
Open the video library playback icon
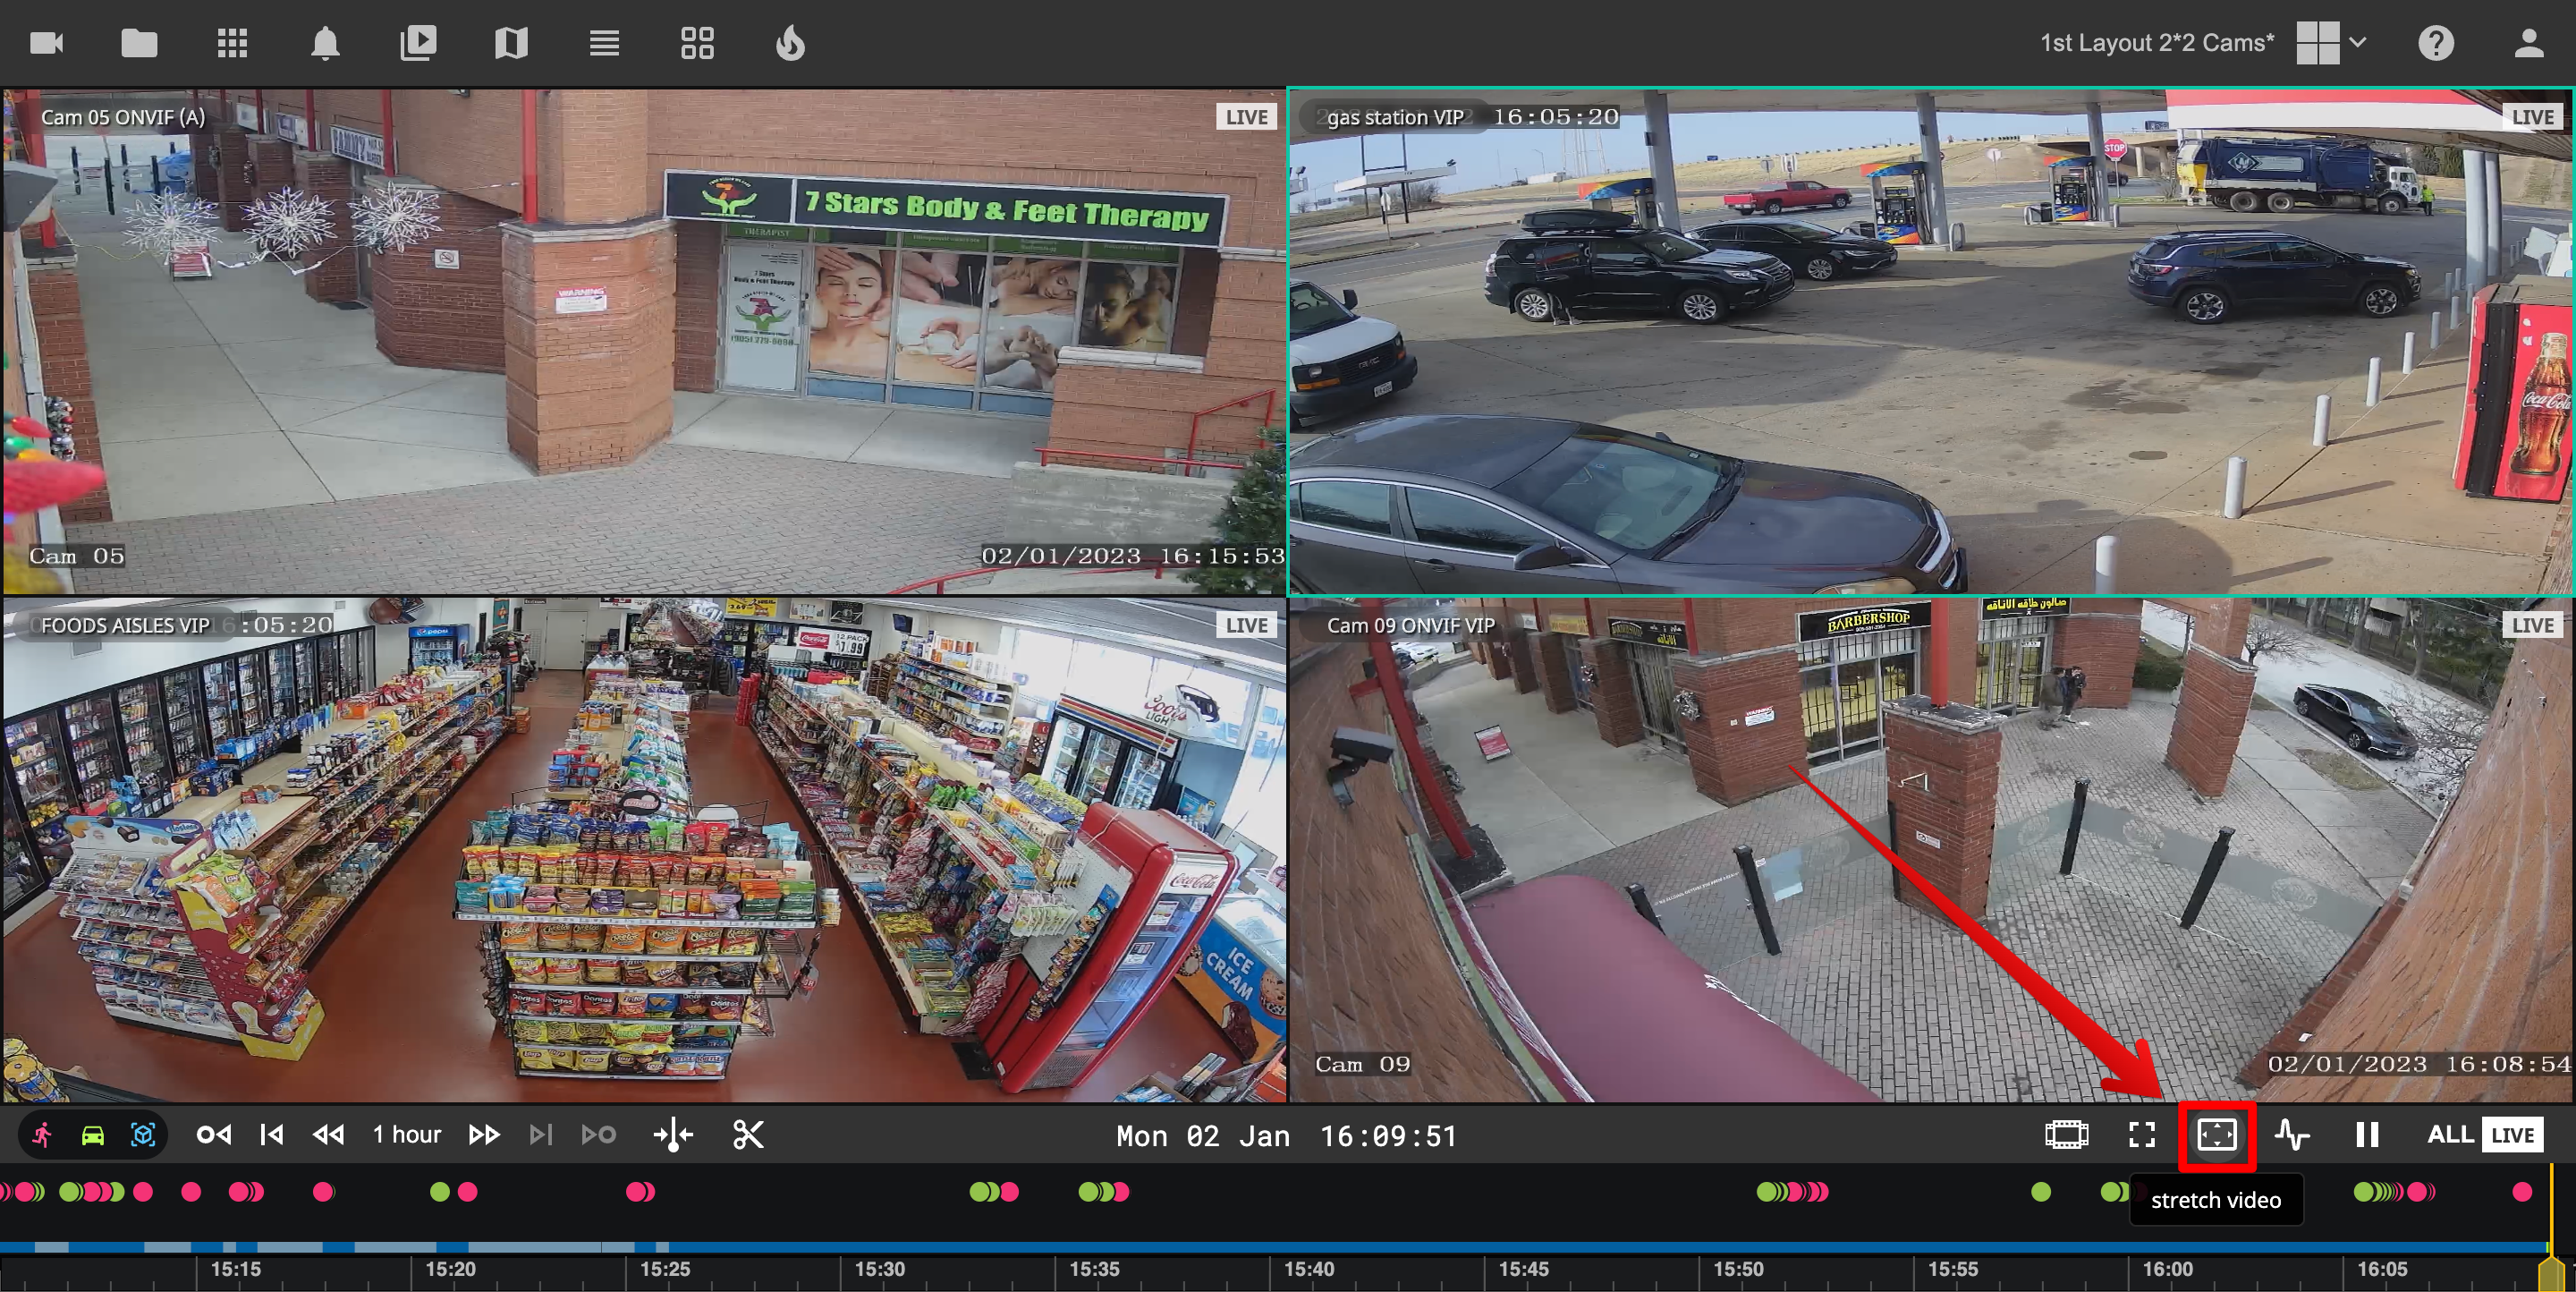pyautogui.click(x=418, y=43)
